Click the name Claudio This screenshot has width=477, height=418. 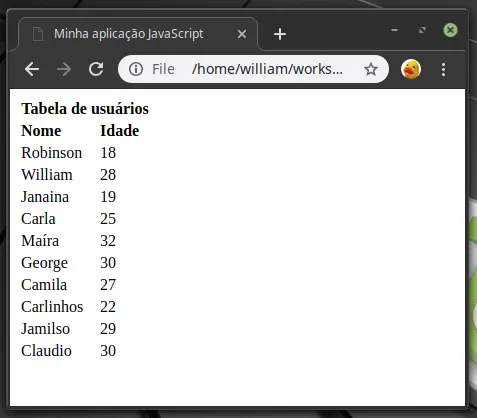coord(46,351)
